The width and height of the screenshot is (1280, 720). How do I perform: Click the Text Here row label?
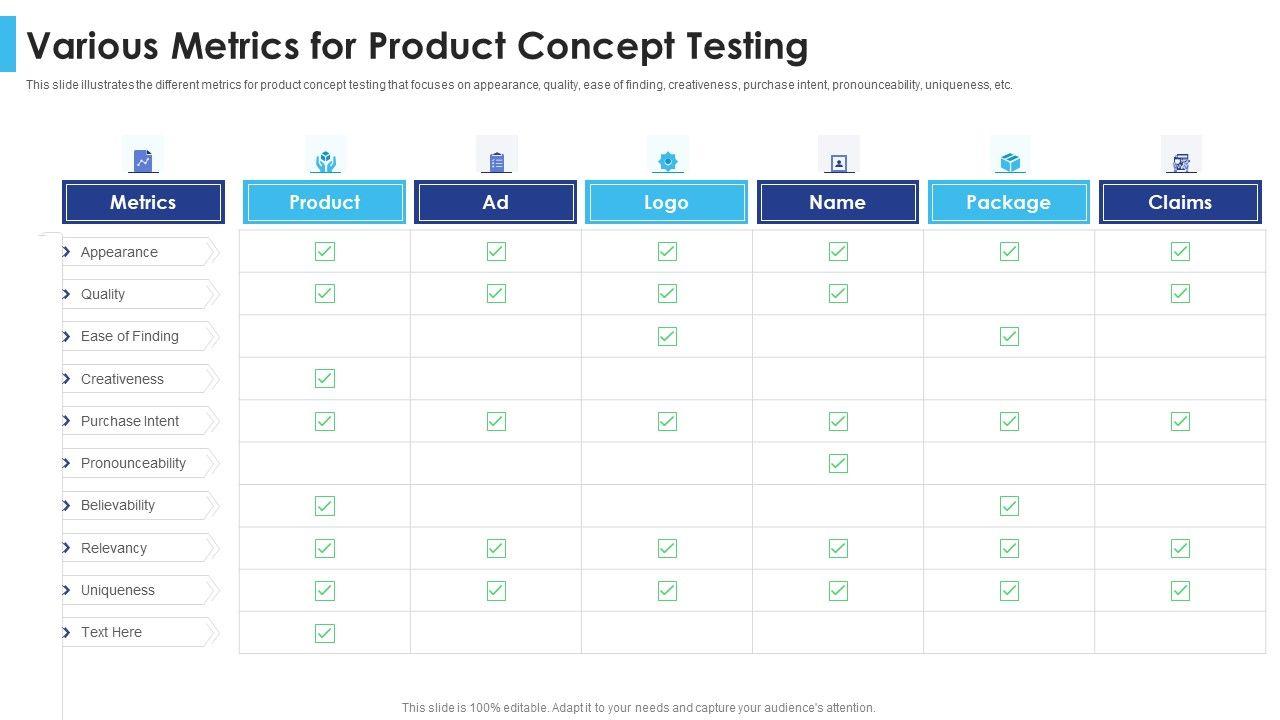111,632
